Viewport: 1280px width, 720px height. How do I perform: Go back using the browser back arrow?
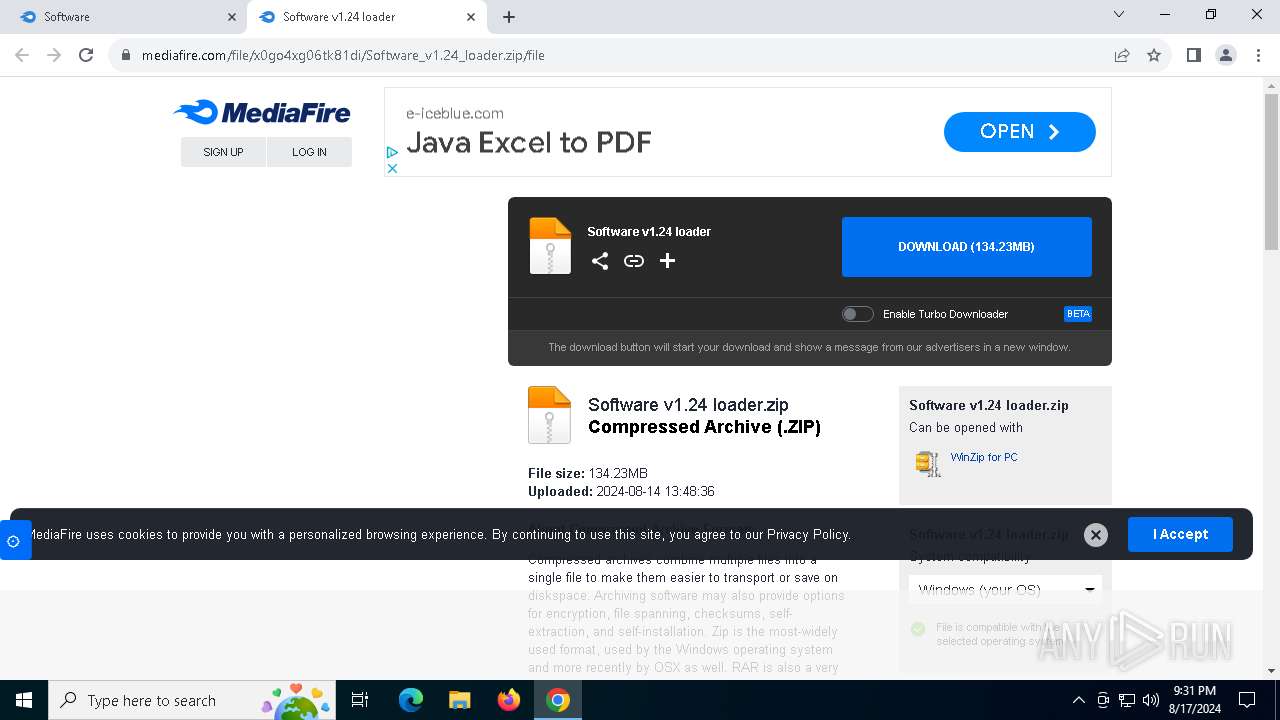pyautogui.click(x=22, y=55)
